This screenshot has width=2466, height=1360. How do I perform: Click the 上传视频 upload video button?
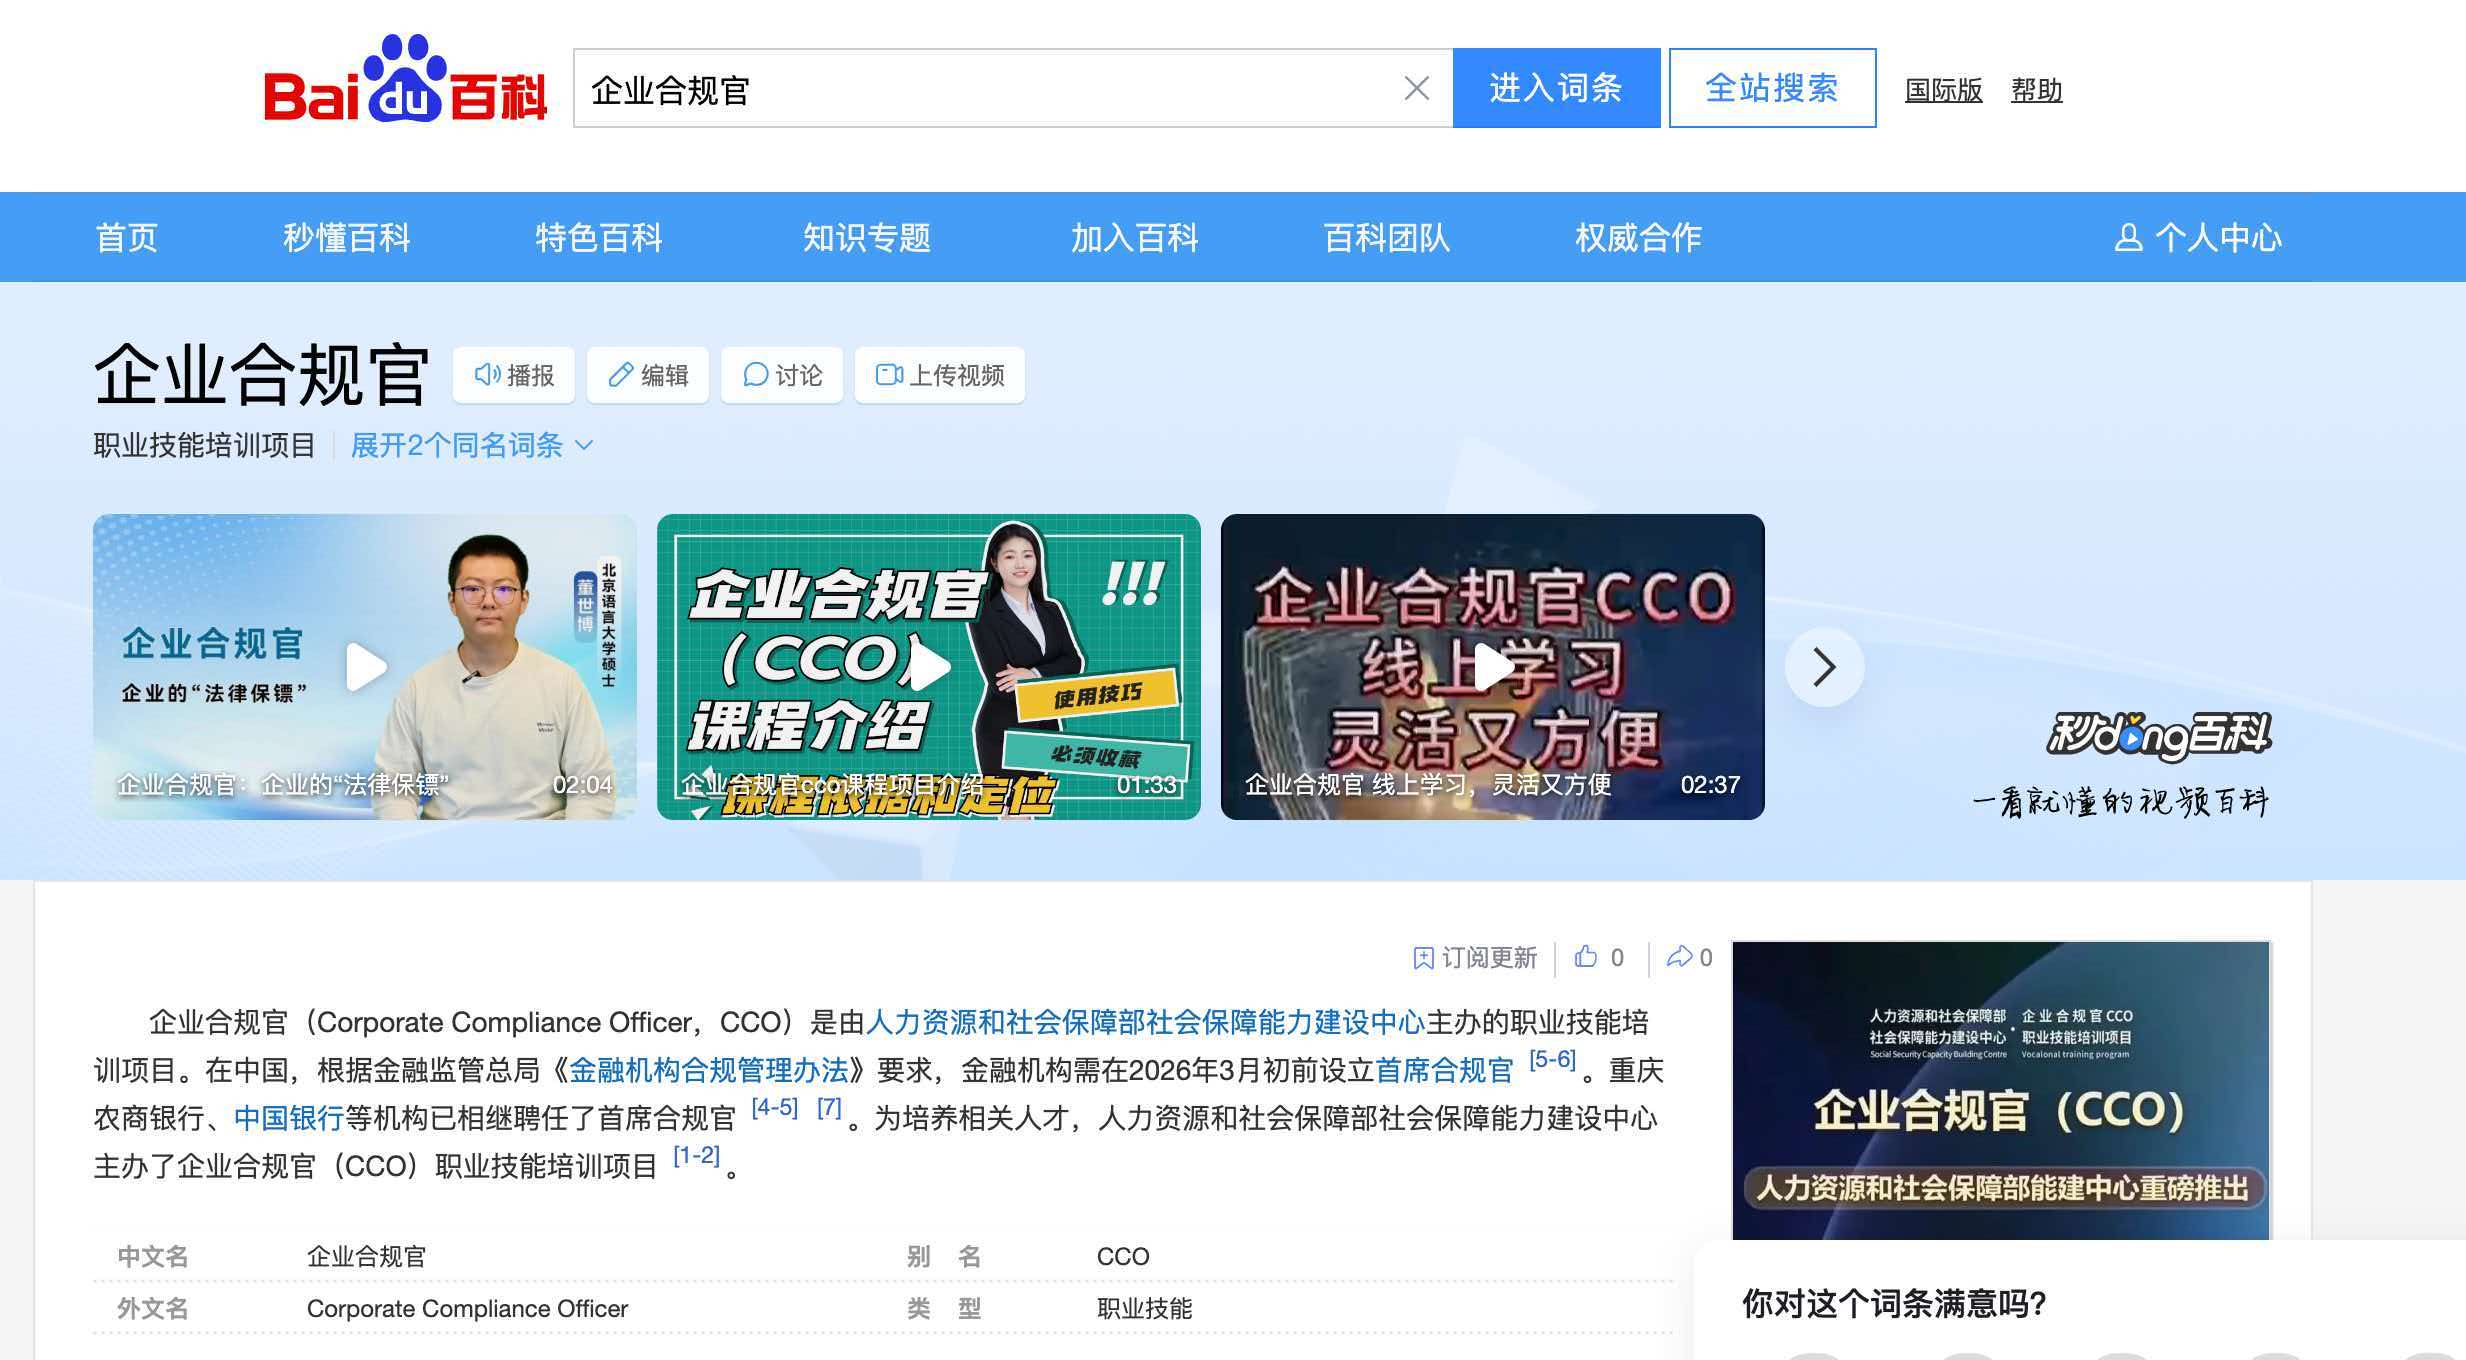(x=940, y=375)
